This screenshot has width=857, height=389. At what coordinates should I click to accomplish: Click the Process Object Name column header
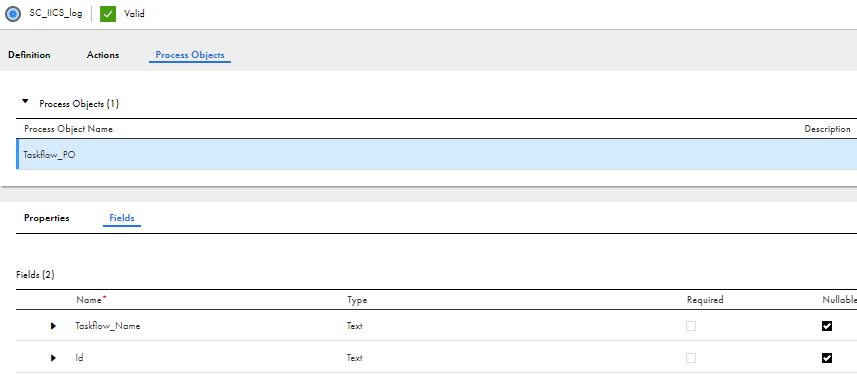pyautogui.click(x=68, y=129)
